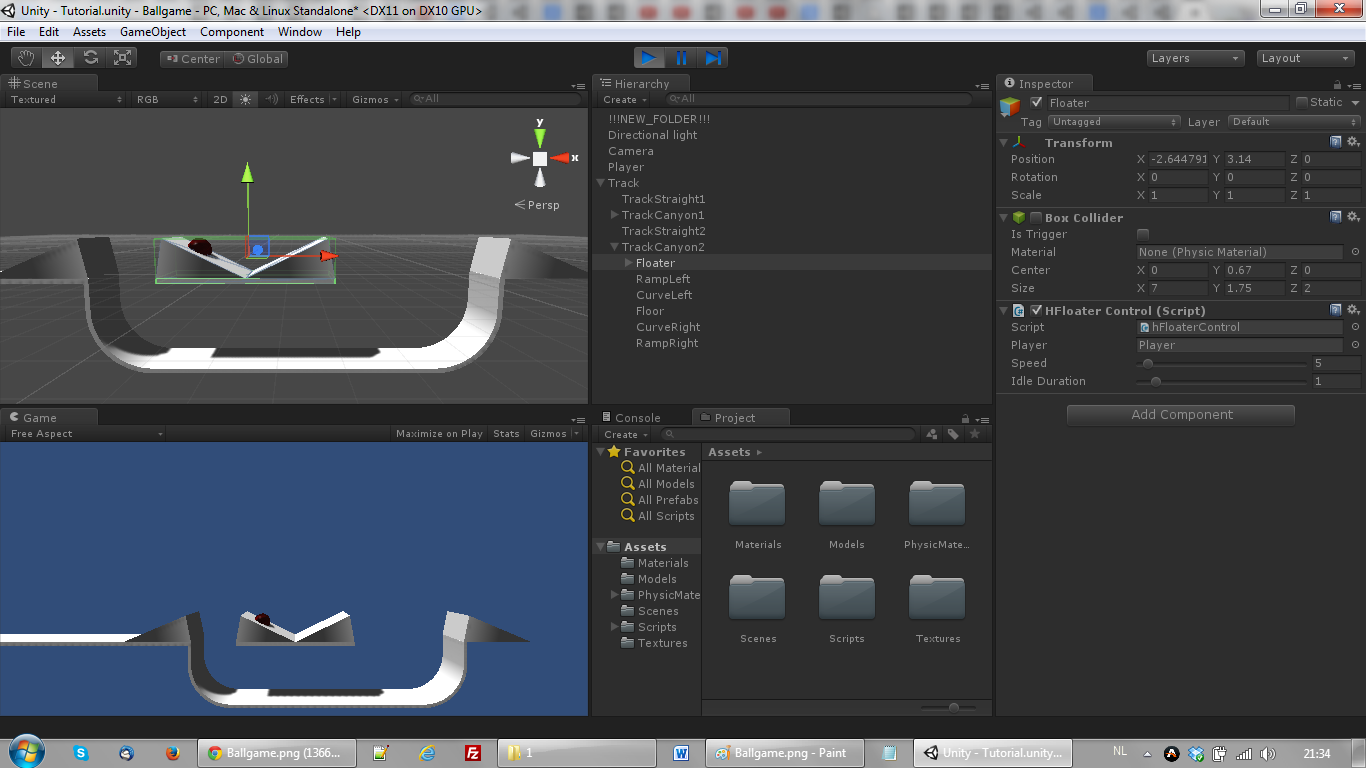Open the Tag Untagged dropdown
Viewport: 1366px width, 768px height.
(x=1114, y=122)
